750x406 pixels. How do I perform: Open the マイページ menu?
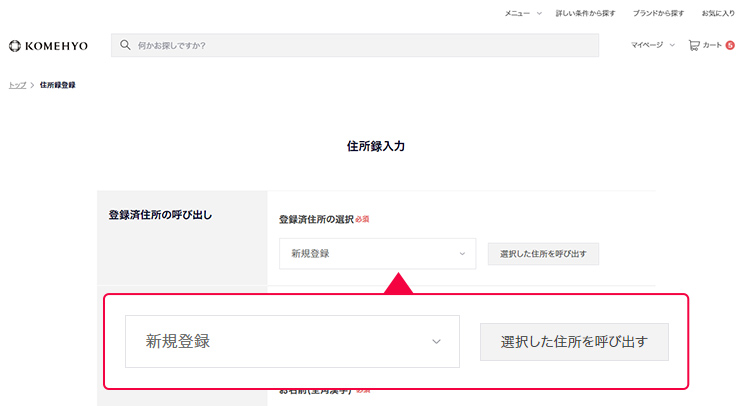(647, 45)
